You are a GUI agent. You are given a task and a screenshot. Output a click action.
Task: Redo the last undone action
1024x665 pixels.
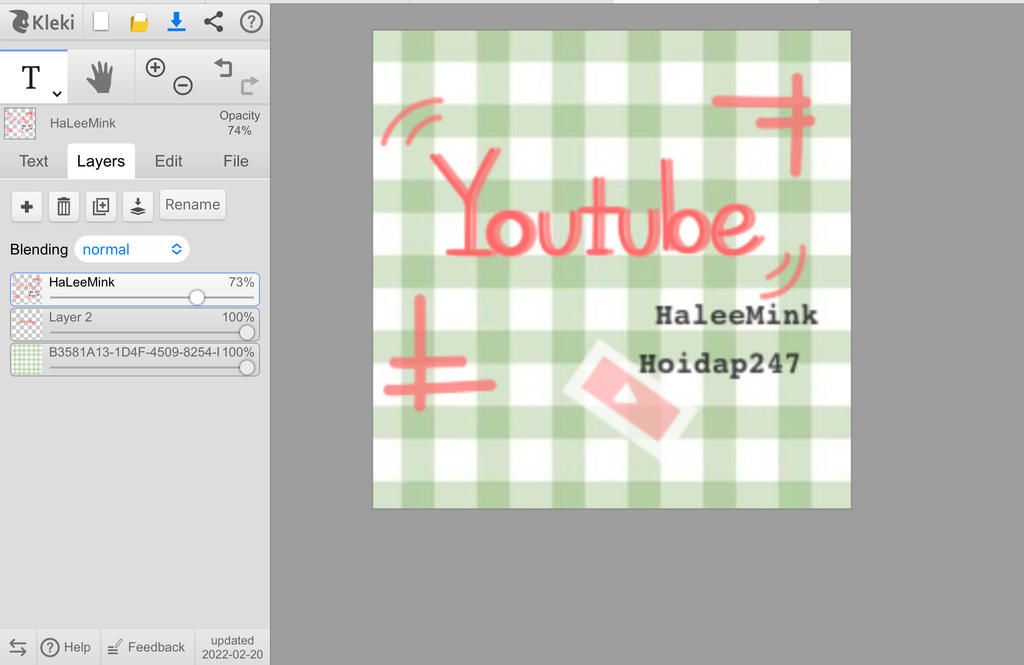249,85
